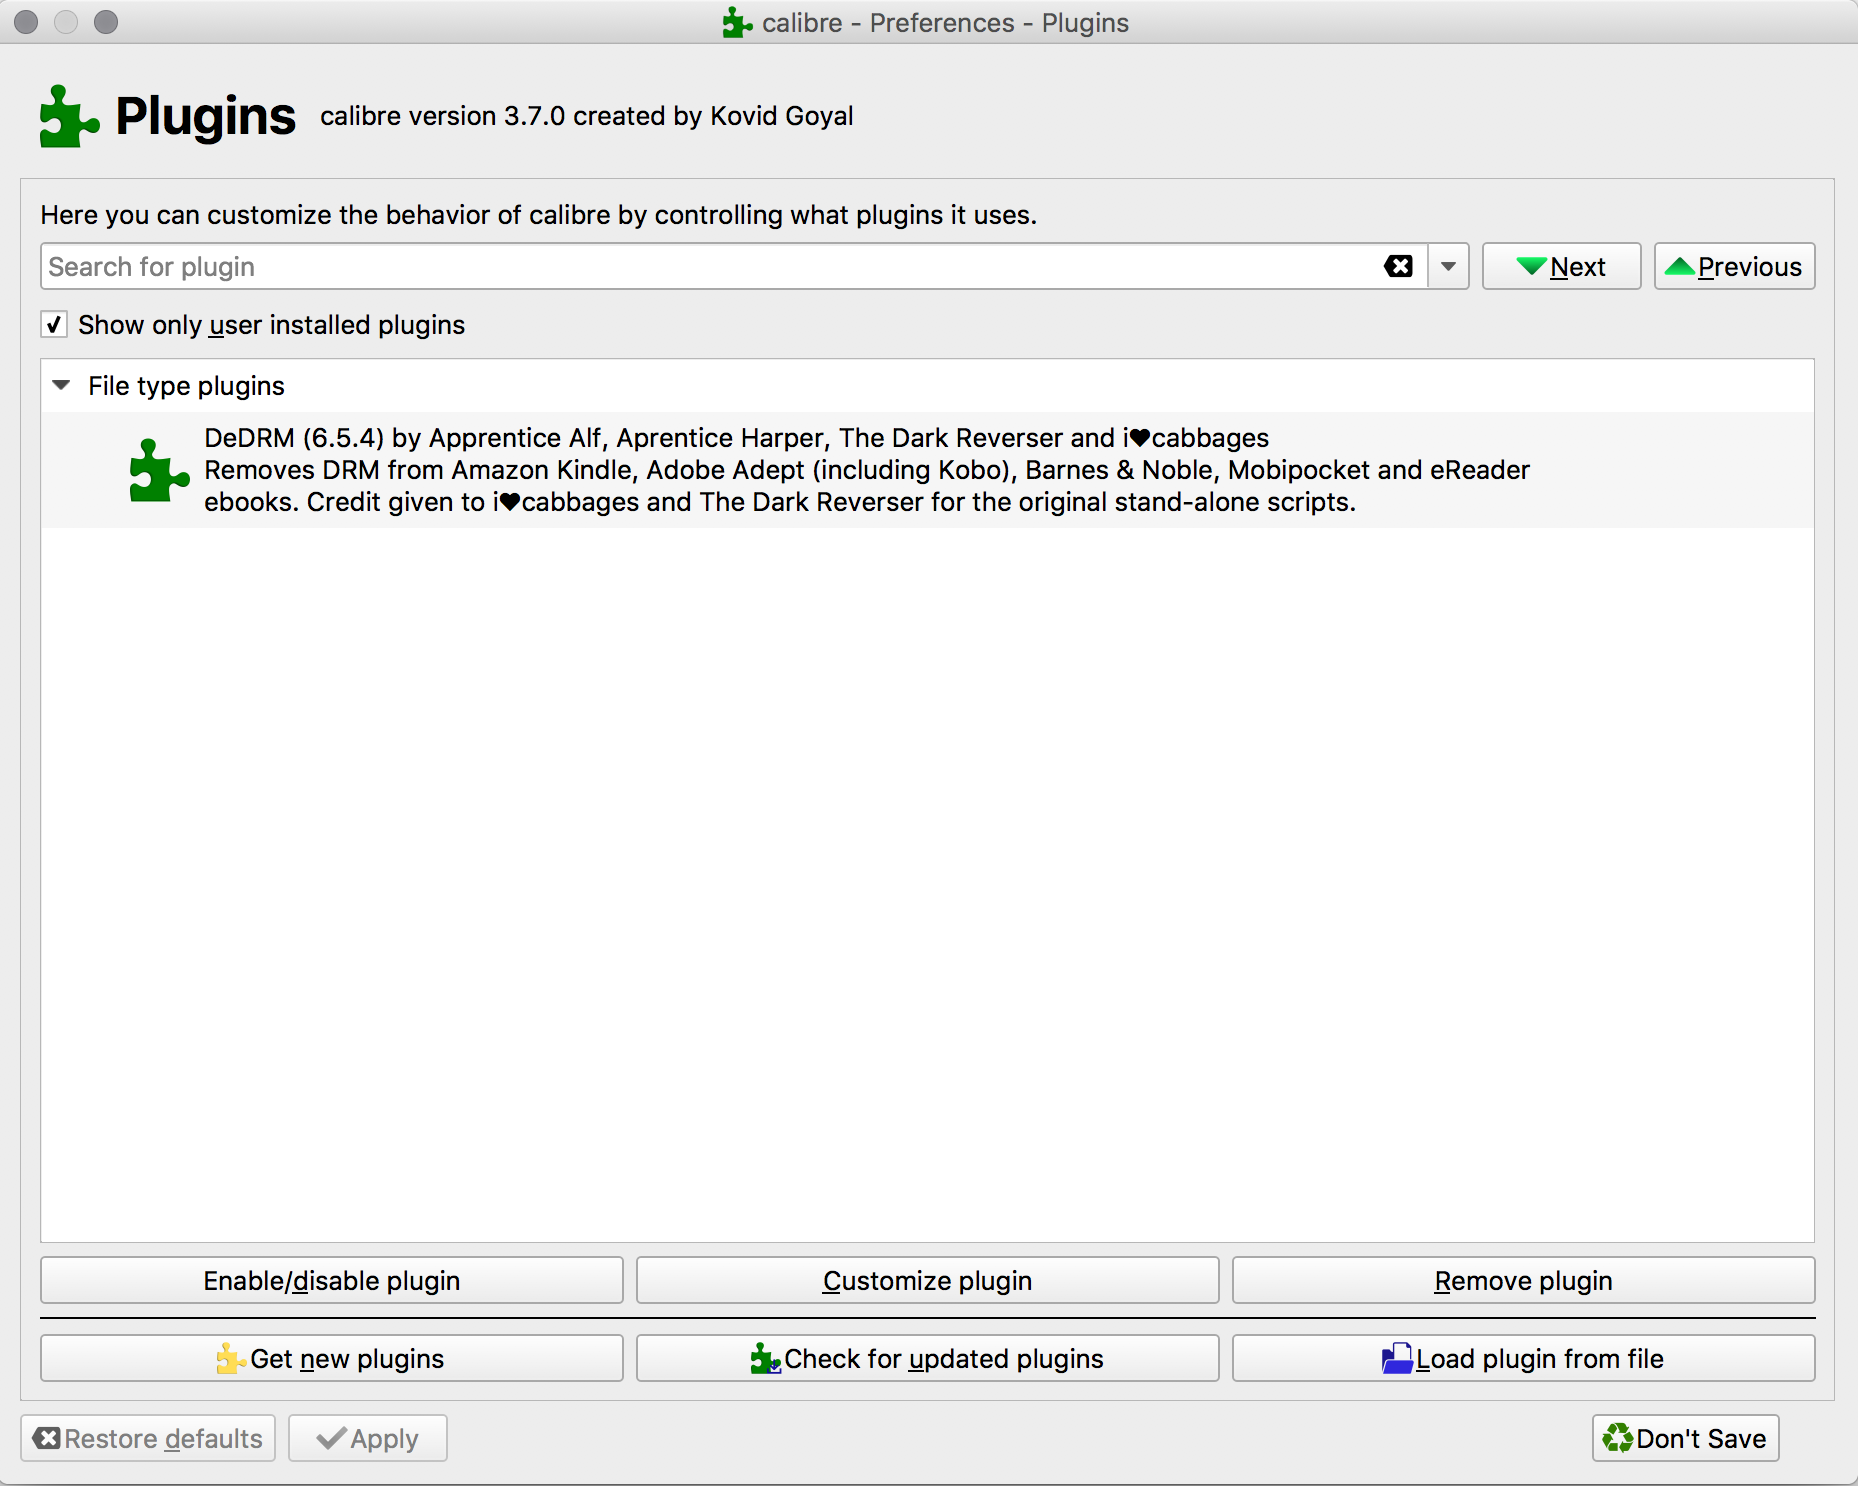Click the checkmark icon on Apply
The height and width of the screenshot is (1486, 1858).
pyautogui.click(x=331, y=1438)
